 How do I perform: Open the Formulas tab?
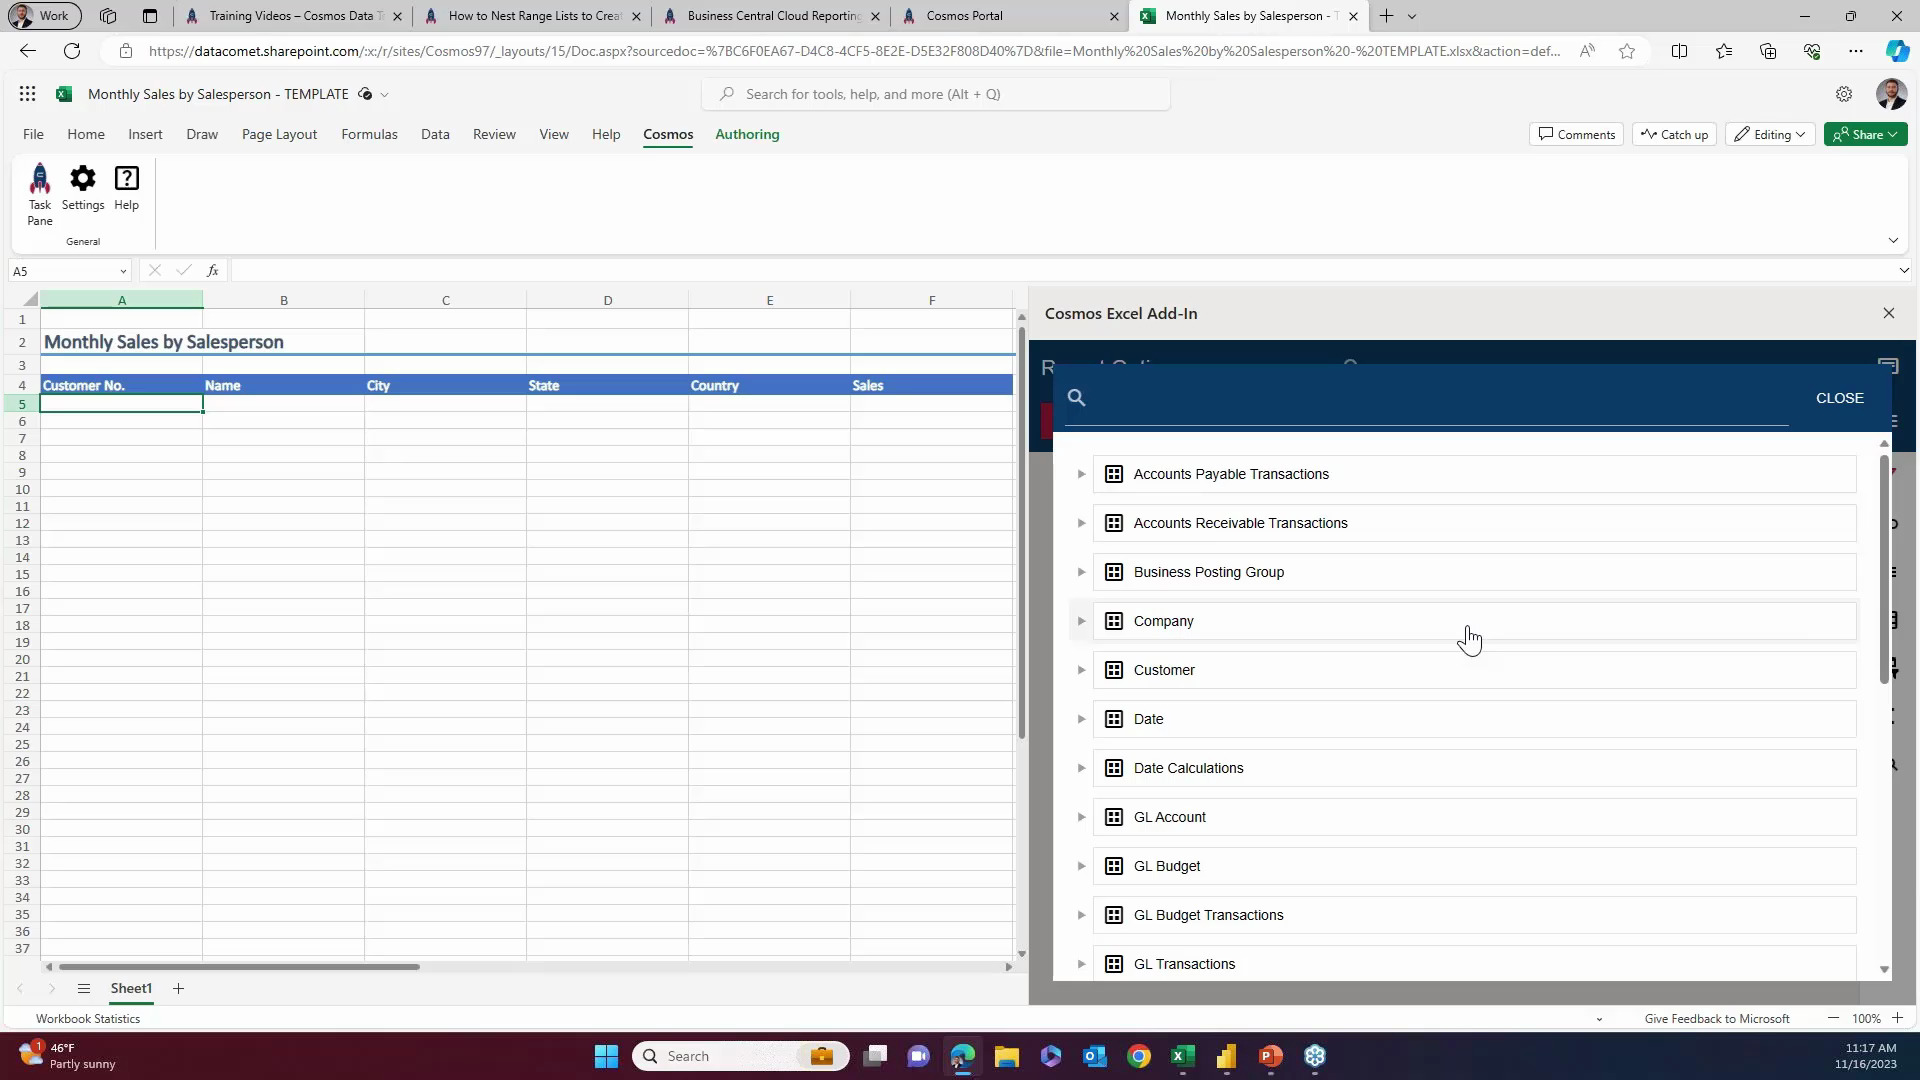[369, 134]
